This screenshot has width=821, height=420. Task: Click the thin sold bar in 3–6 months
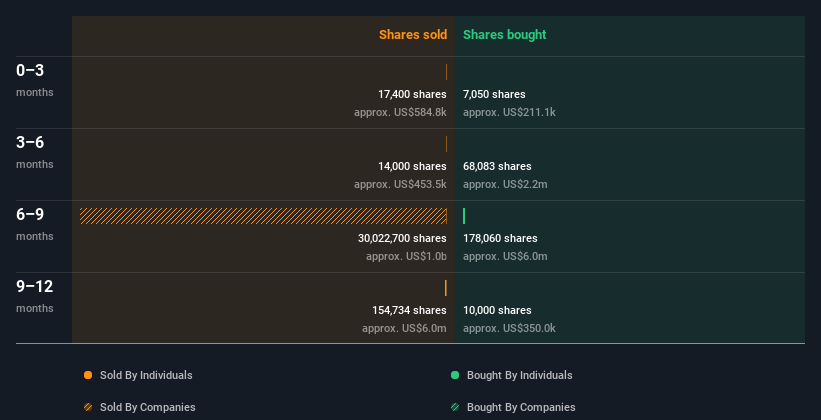point(446,144)
